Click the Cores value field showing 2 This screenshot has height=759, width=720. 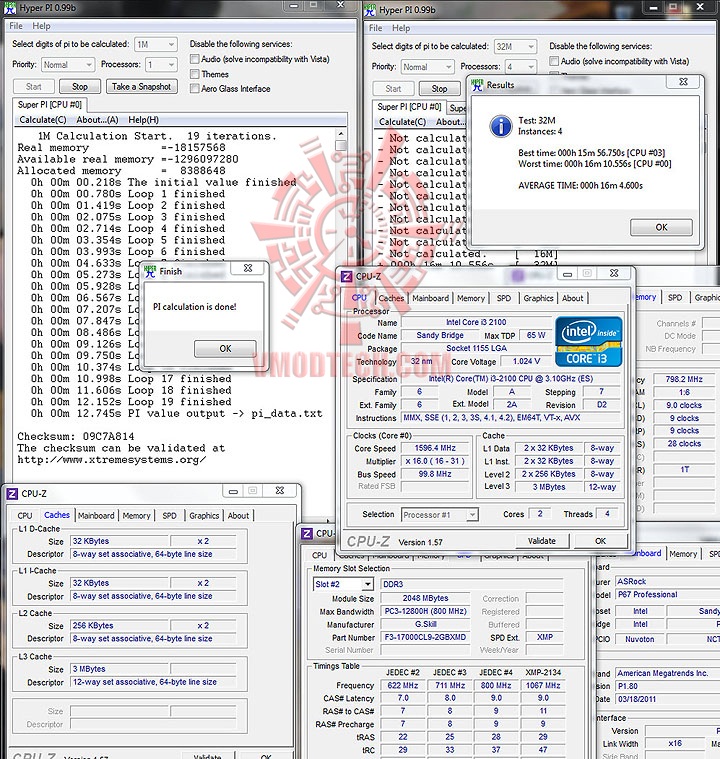pos(540,514)
